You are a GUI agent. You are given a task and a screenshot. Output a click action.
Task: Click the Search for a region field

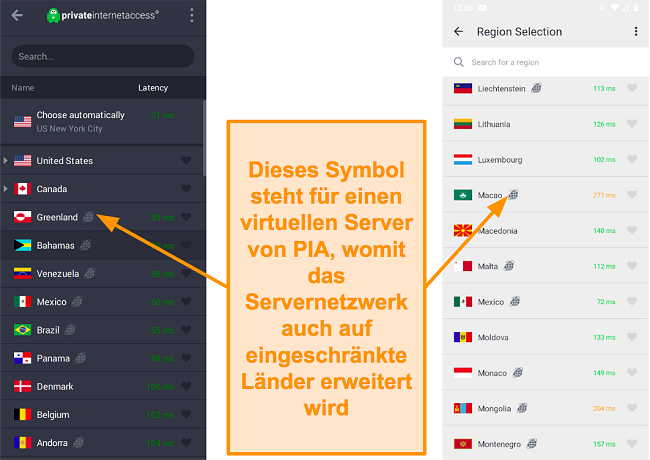tap(546, 62)
